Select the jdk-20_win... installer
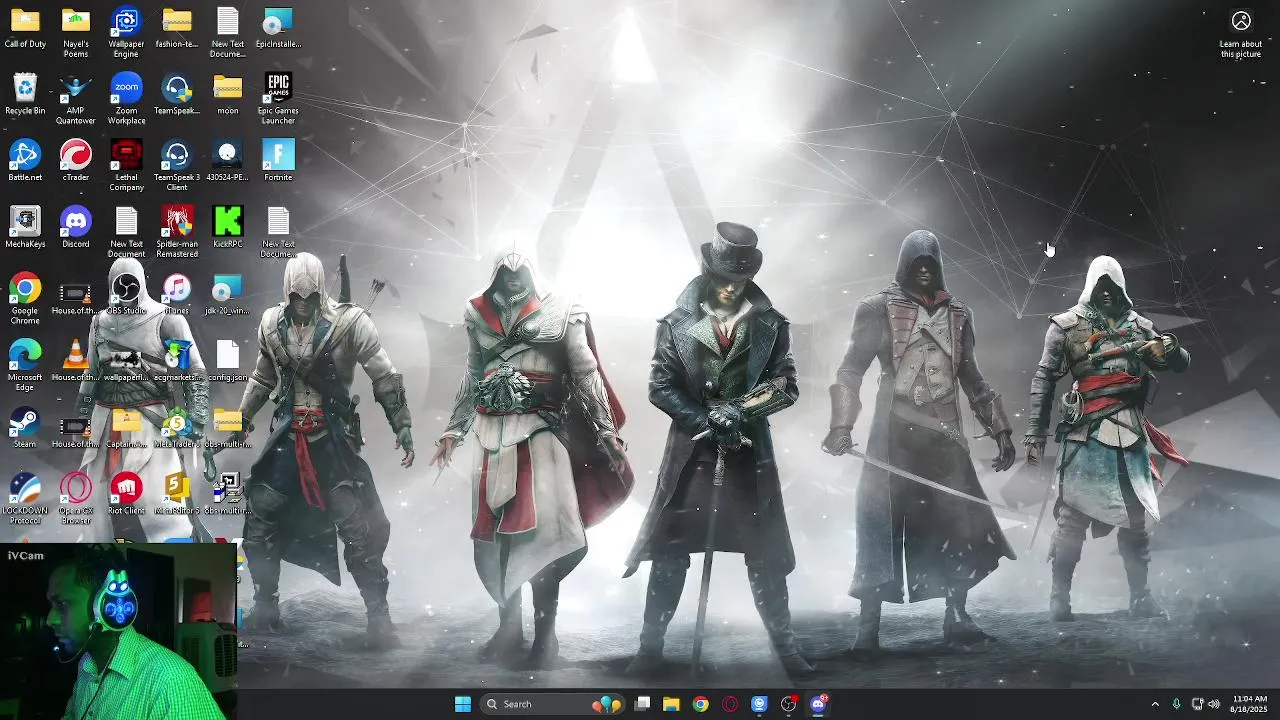The width and height of the screenshot is (1280, 720). (x=228, y=294)
